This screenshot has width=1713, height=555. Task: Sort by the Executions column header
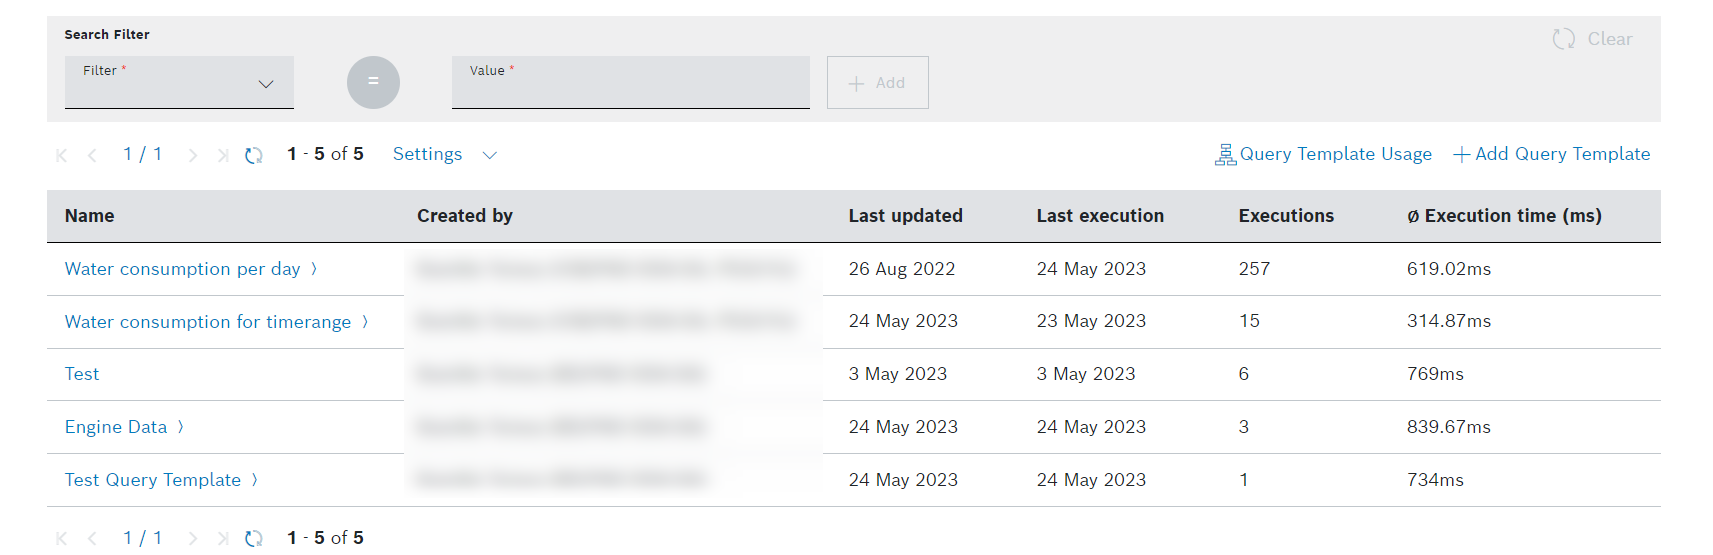click(x=1286, y=216)
